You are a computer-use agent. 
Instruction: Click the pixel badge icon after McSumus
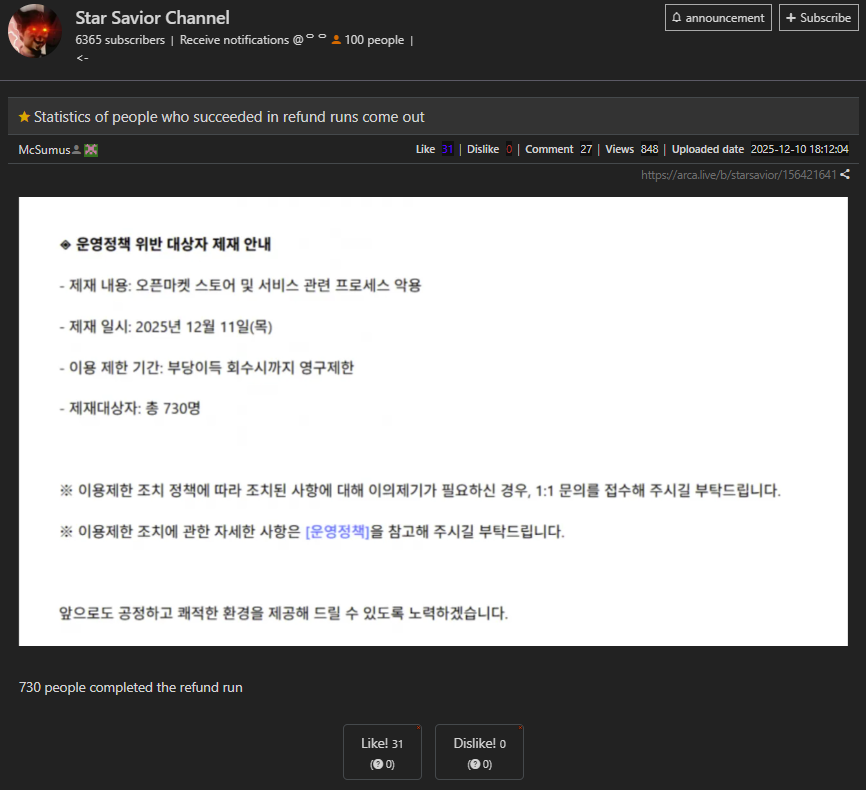tap(91, 150)
